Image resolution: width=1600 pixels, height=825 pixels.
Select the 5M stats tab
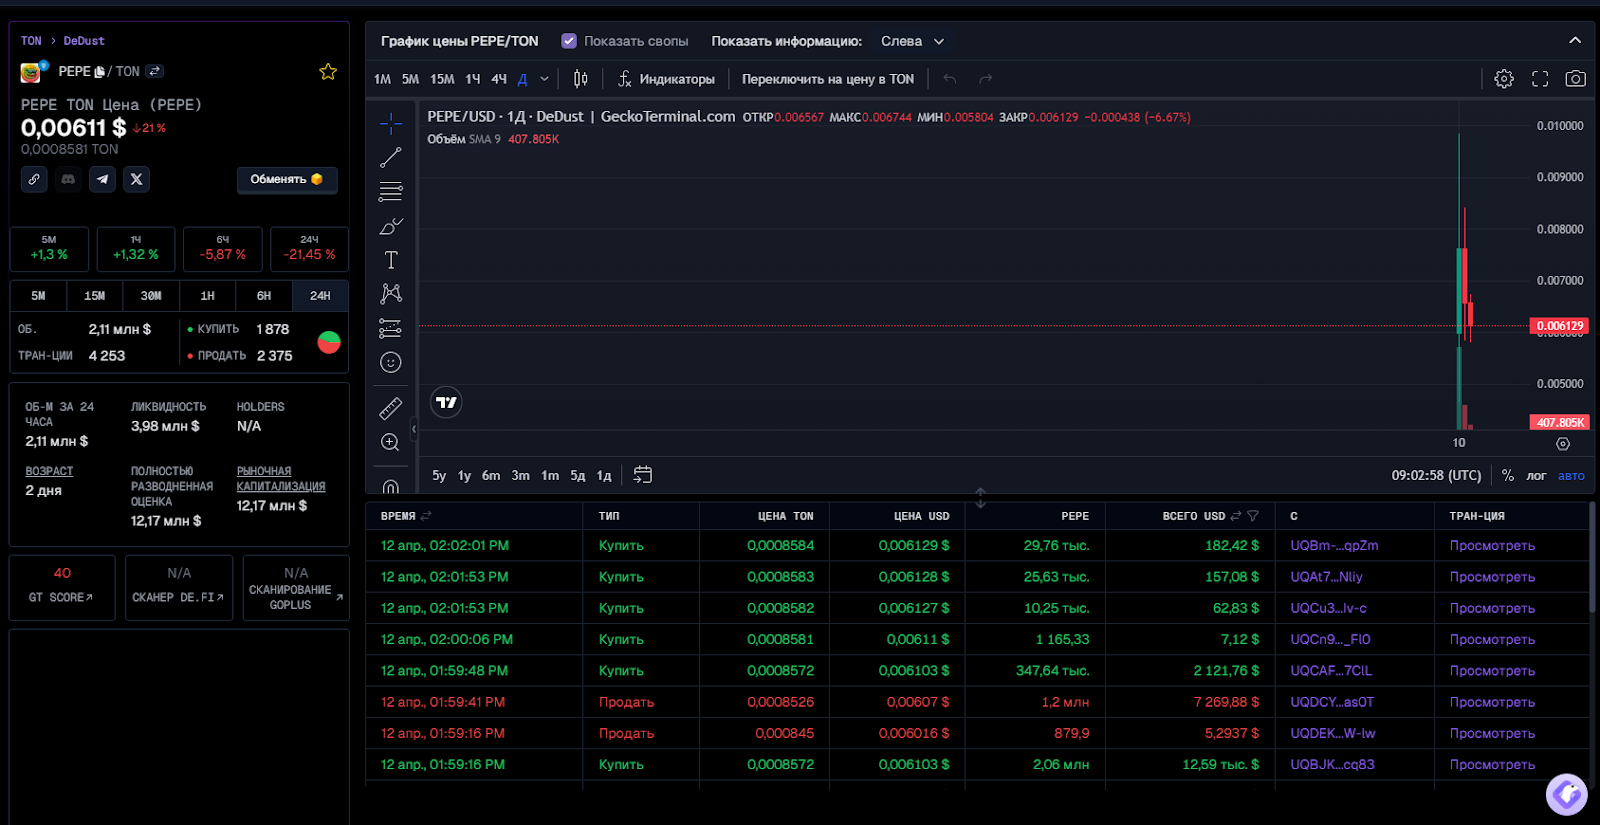(38, 296)
